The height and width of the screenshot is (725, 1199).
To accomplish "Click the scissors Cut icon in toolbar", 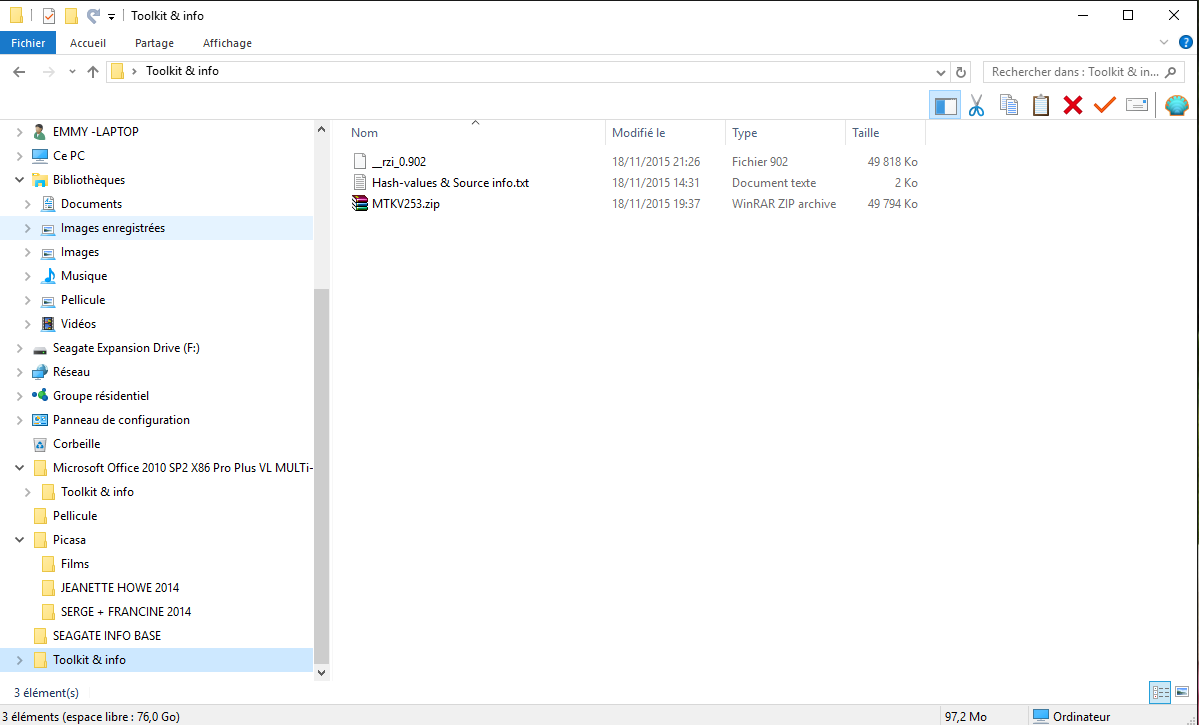I will tap(976, 106).
